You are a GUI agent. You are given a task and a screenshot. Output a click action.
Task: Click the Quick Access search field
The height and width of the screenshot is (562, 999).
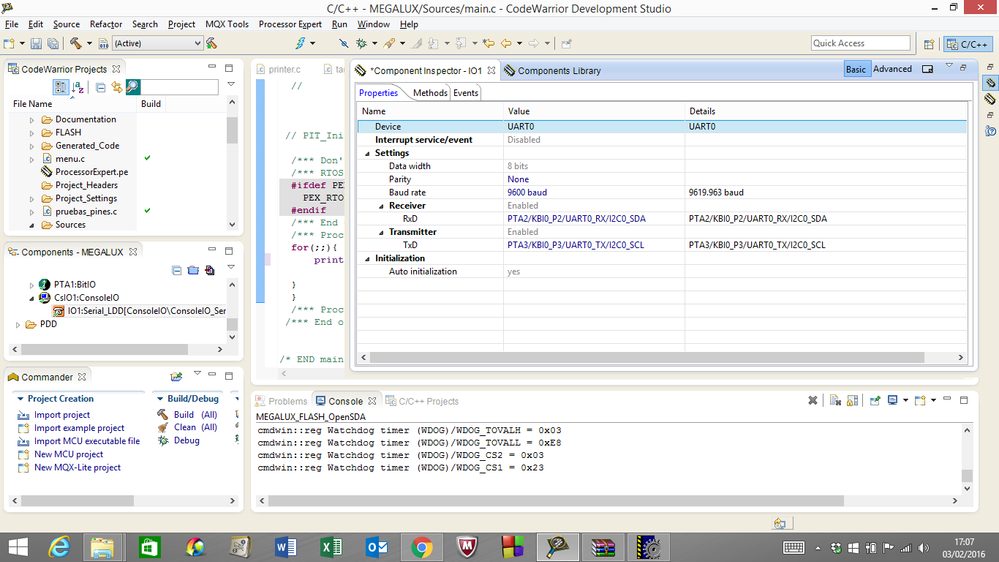click(x=860, y=43)
